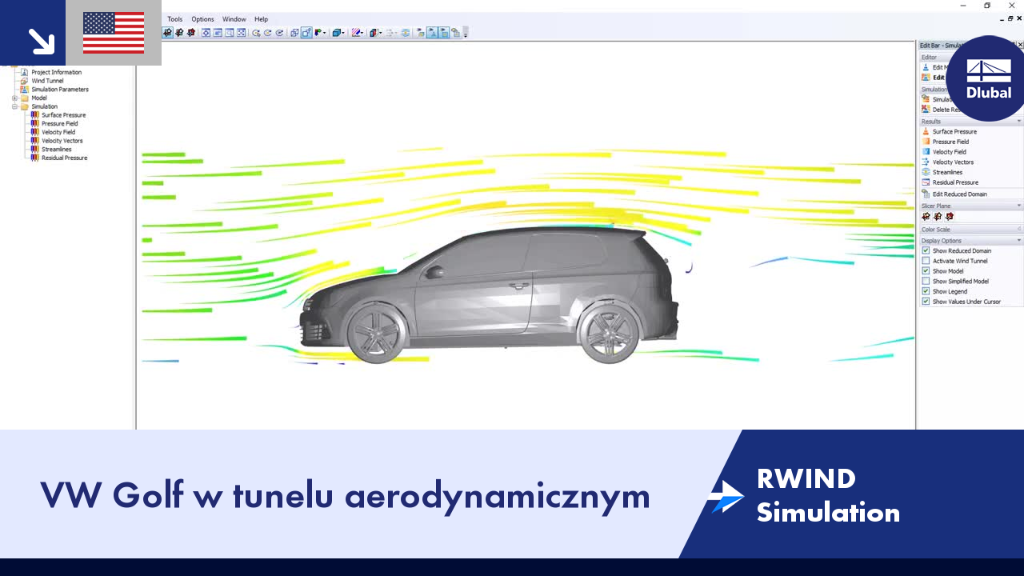This screenshot has width=1024, height=576.
Task: Expand the Model tree node
Action: (14, 98)
